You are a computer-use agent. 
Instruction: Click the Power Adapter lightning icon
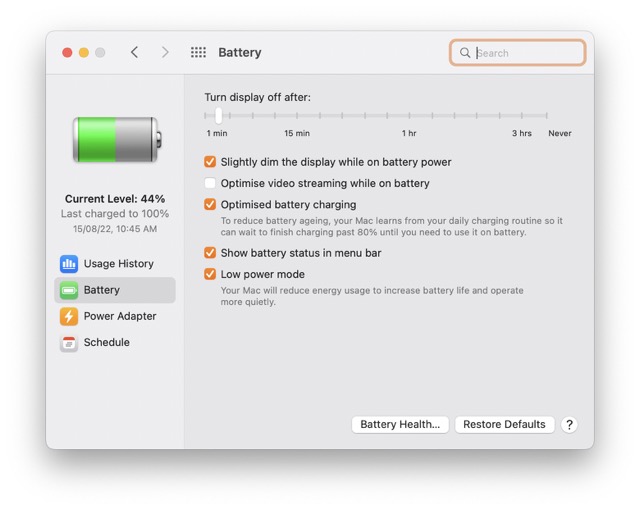[69, 316]
